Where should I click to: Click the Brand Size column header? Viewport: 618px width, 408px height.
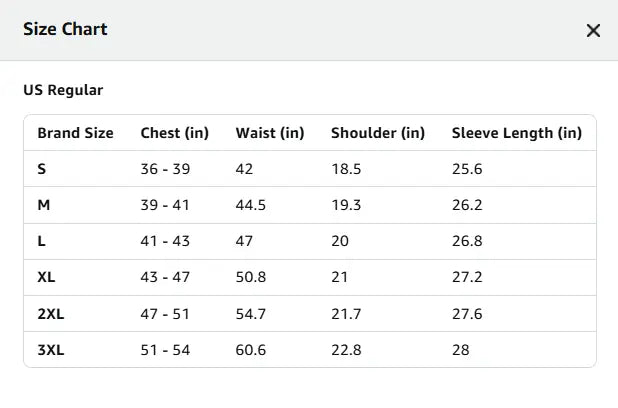(75, 133)
